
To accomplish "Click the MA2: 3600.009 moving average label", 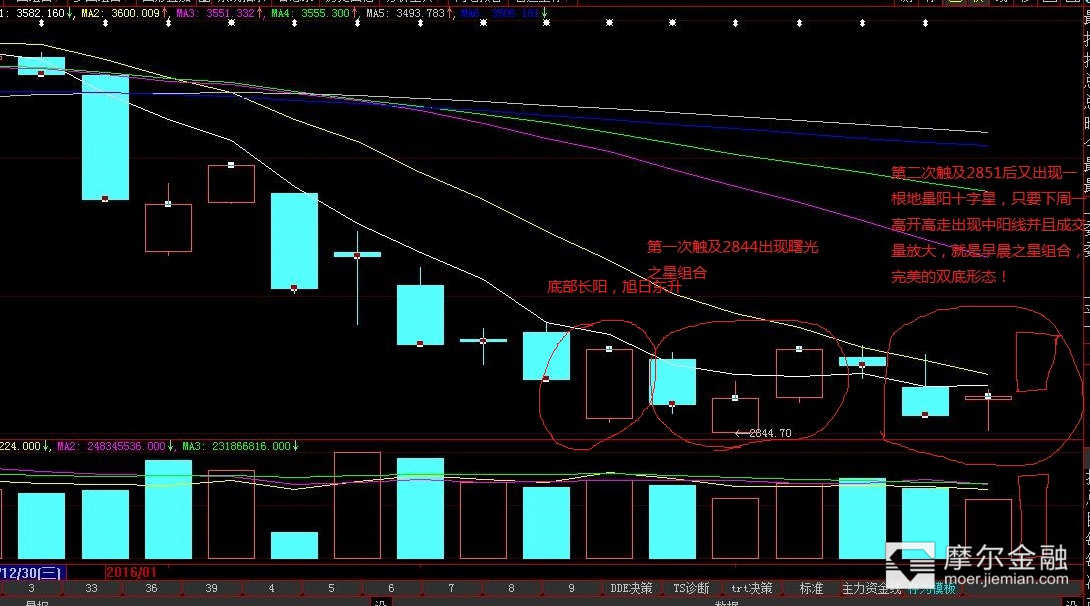I will point(124,13).
